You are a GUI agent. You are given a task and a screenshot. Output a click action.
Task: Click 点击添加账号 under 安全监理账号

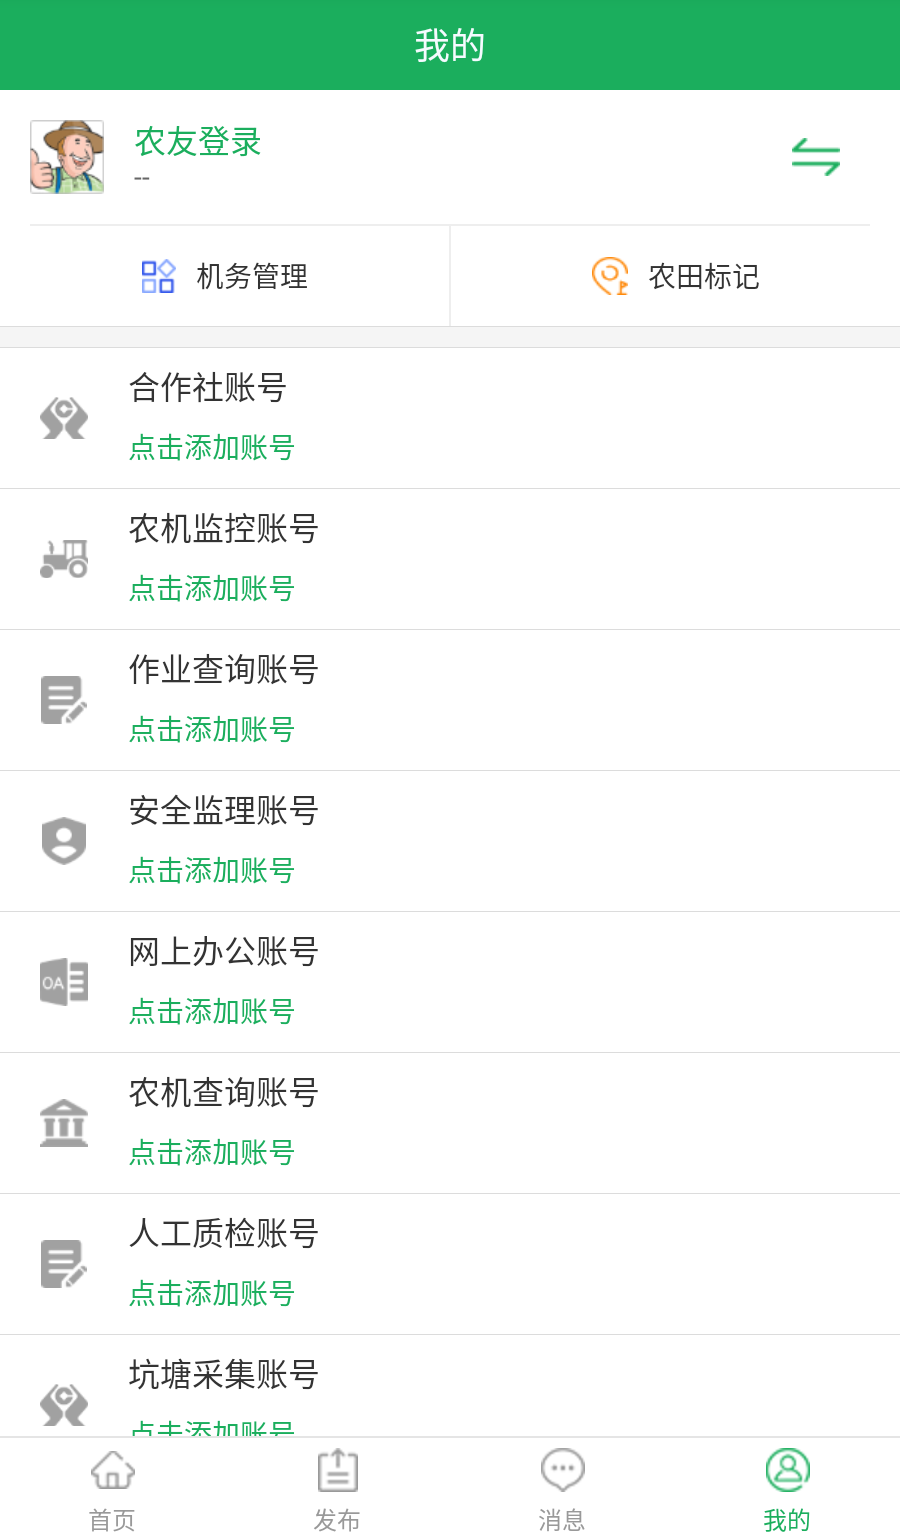[x=212, y=871]
